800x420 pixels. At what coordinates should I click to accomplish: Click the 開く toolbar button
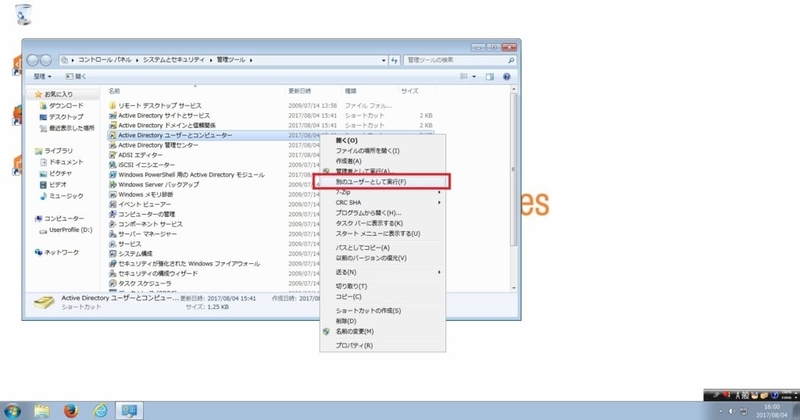click(76, 77)
